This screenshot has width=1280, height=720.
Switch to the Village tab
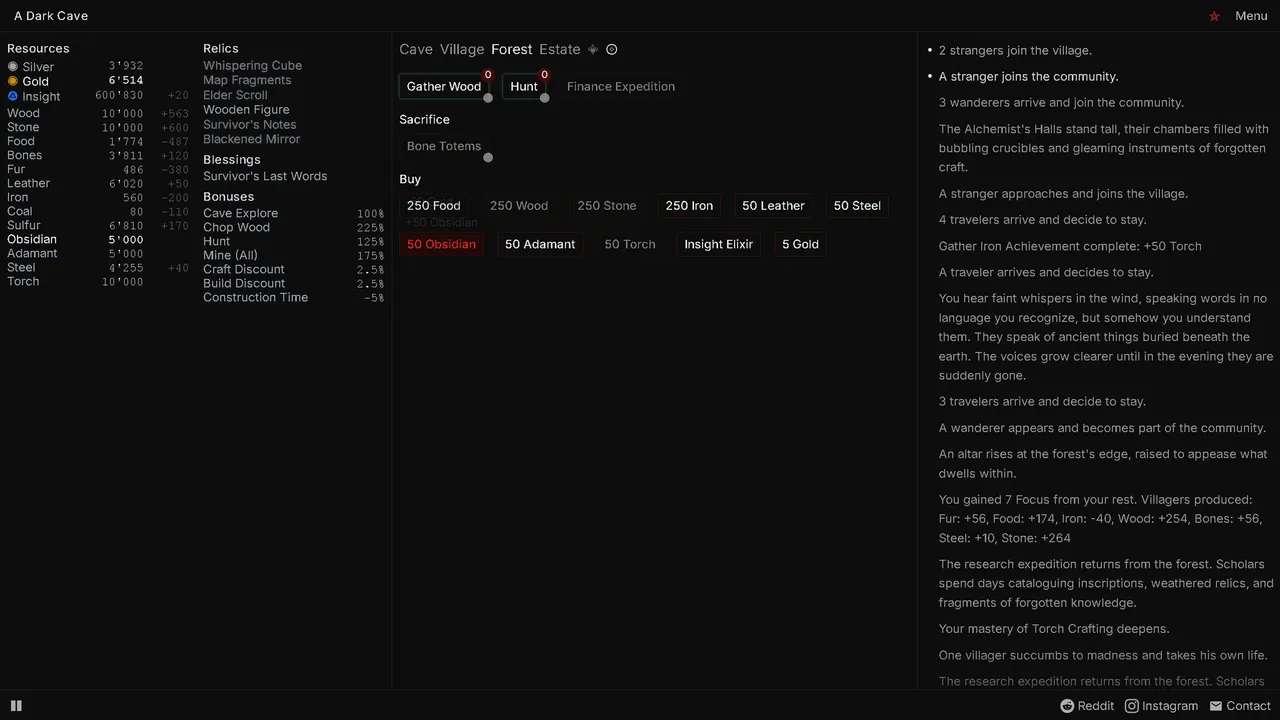[462, 49]
